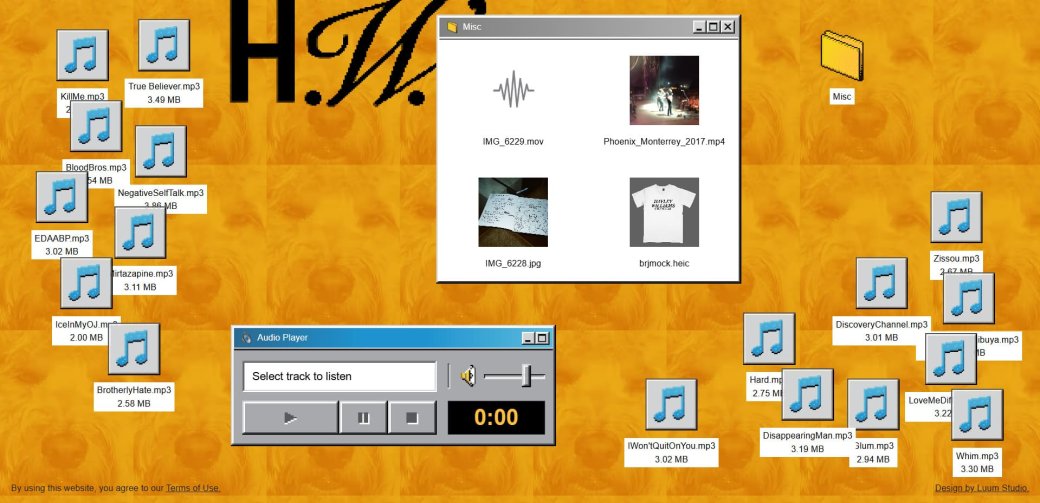Screen dimensions: 1040x503
Task: Select the EDAABP.mp3 music icon
Action: point(62,197)
